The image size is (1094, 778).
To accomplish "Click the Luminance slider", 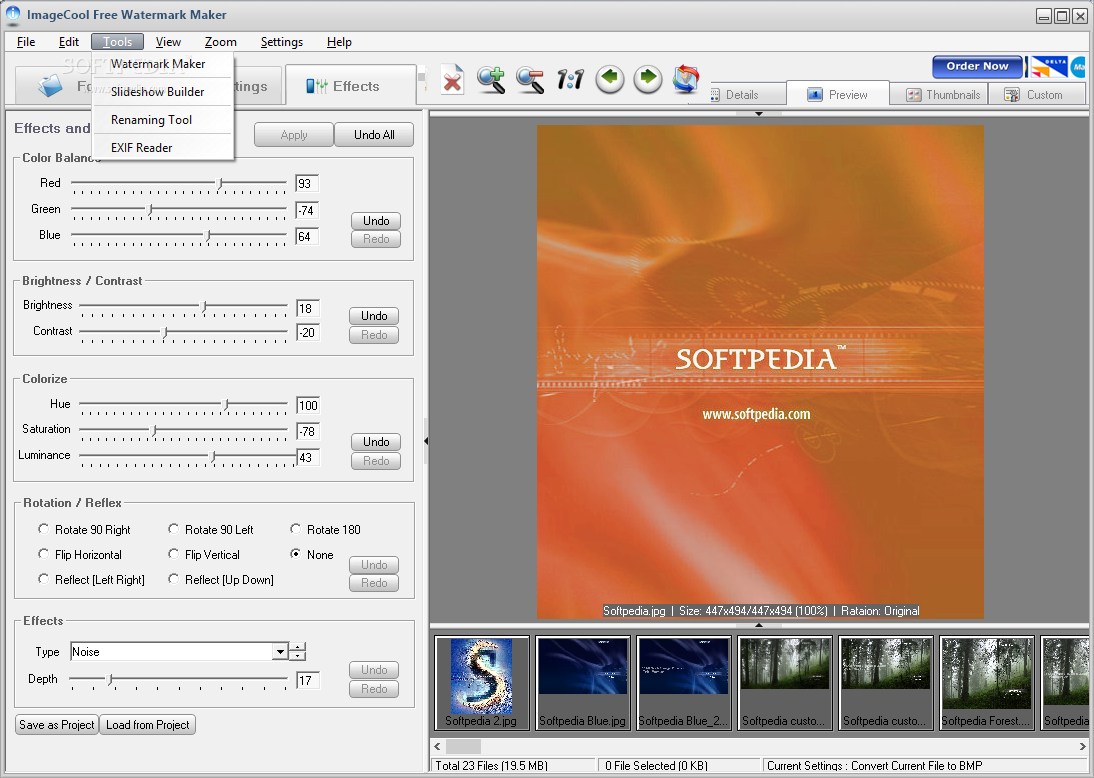I will pyautogui.click(x=188, y=457).
